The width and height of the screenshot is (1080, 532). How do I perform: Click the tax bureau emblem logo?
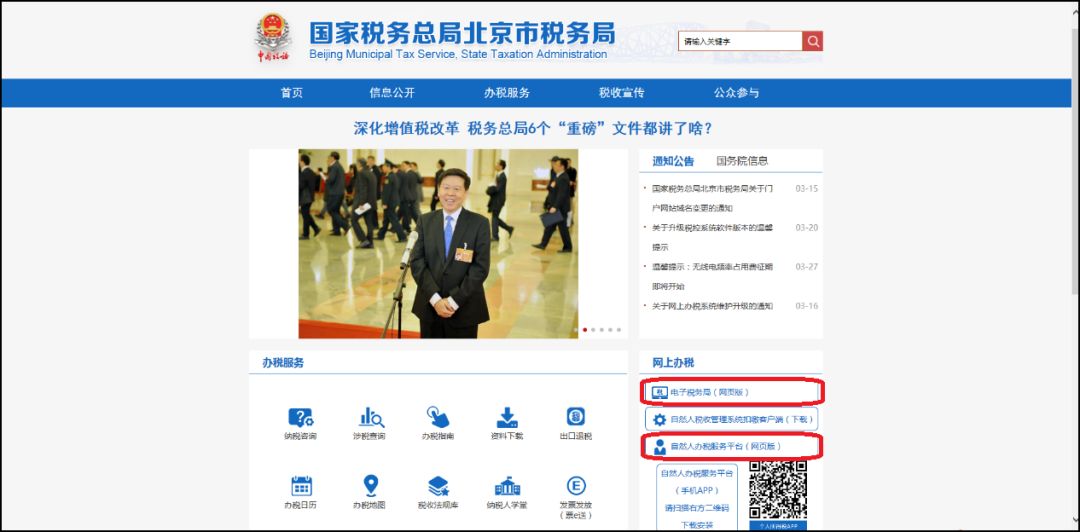(x=274, y=37)
